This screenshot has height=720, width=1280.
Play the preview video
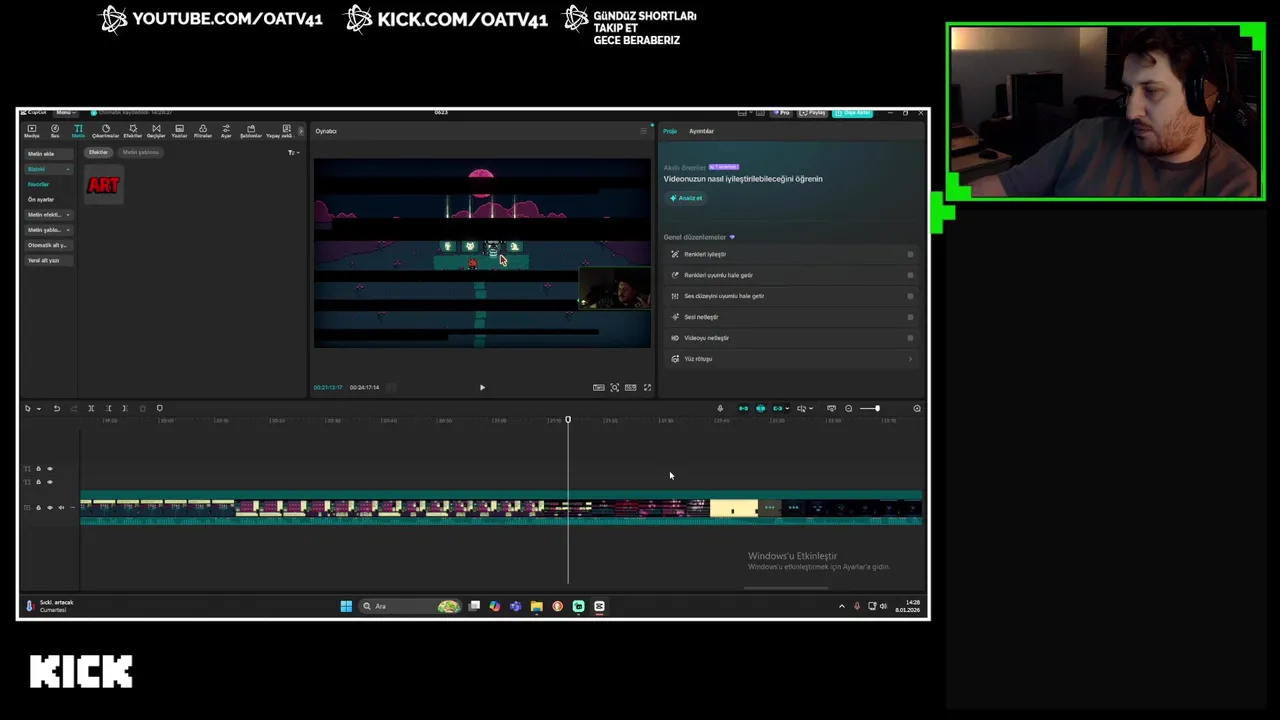point(482,387)
